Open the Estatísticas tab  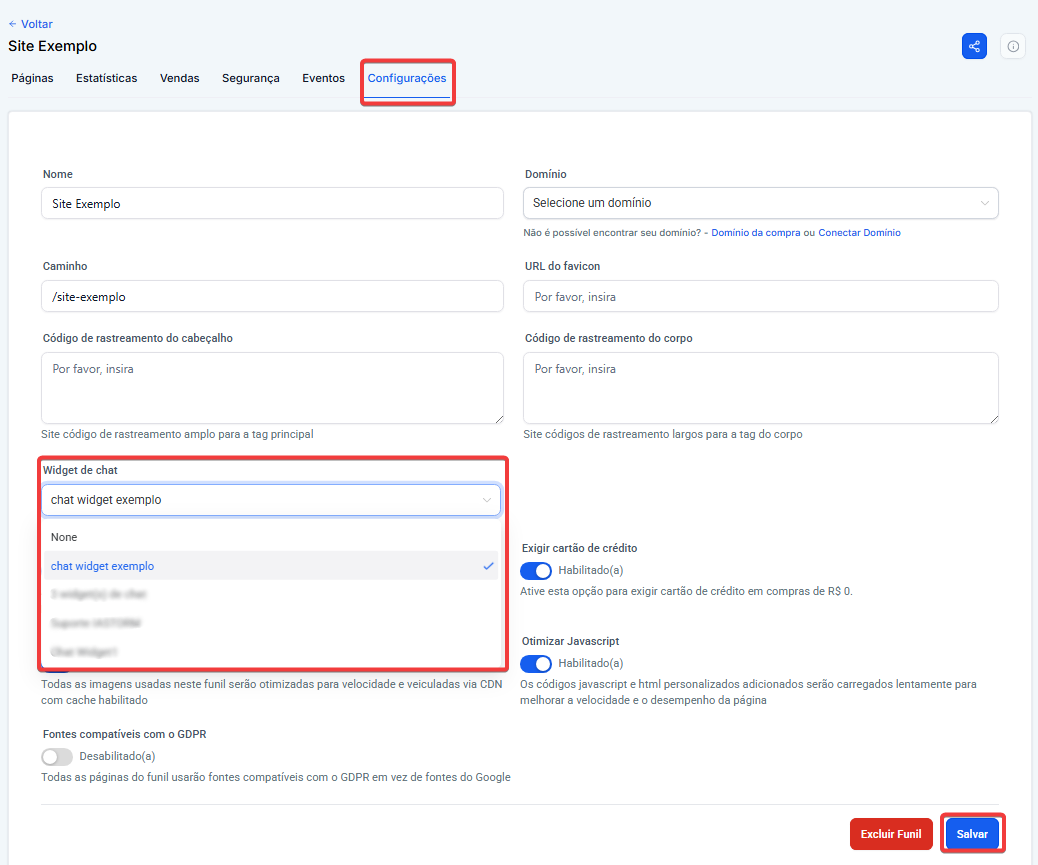coord(106,78)
